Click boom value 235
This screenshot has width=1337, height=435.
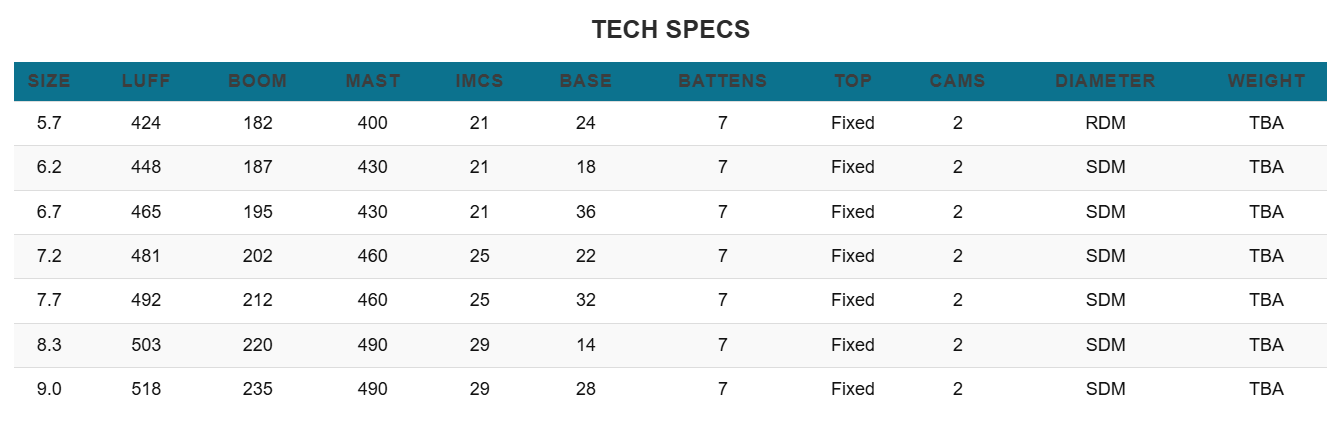coord(257,389)
